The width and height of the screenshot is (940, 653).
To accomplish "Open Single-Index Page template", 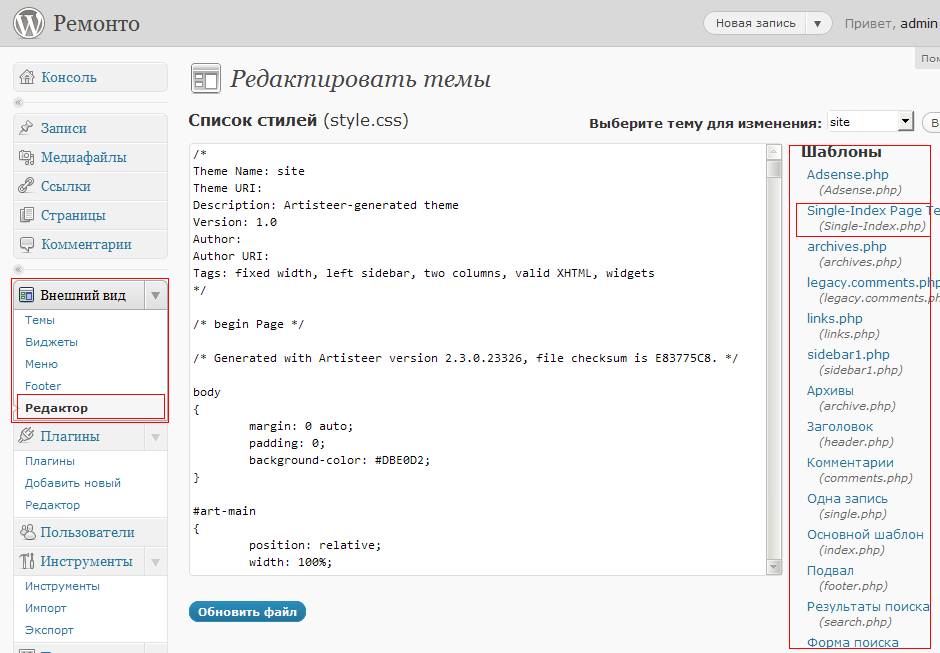I will (x=873, y=210).
